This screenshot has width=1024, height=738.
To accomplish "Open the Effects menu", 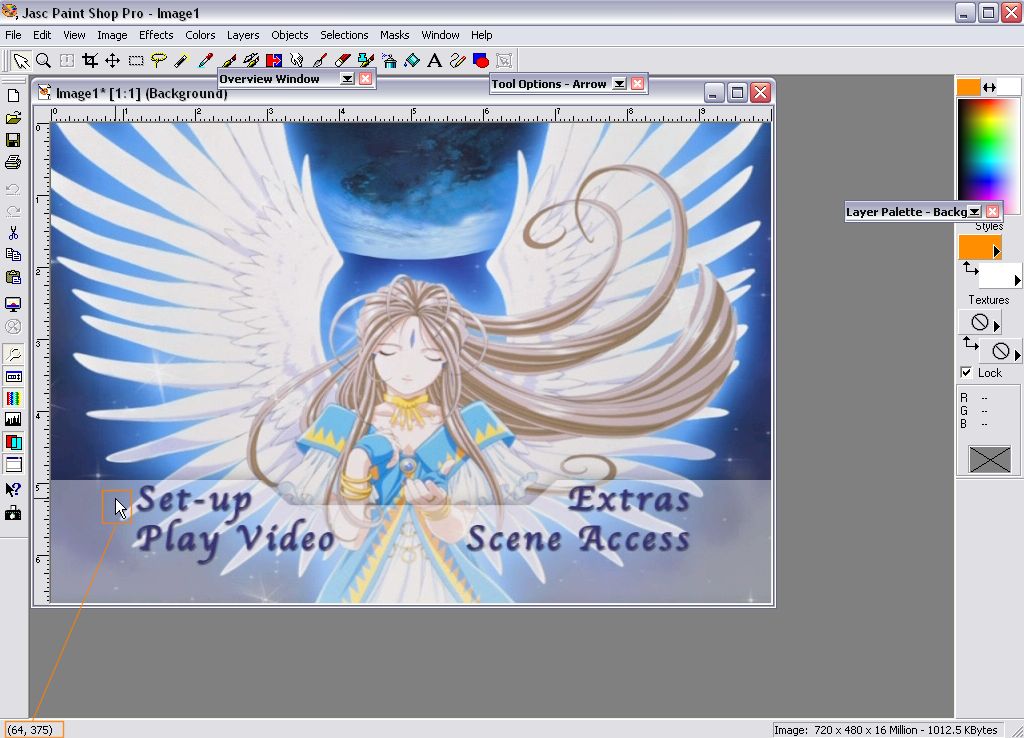I will [x=156, y=35].
